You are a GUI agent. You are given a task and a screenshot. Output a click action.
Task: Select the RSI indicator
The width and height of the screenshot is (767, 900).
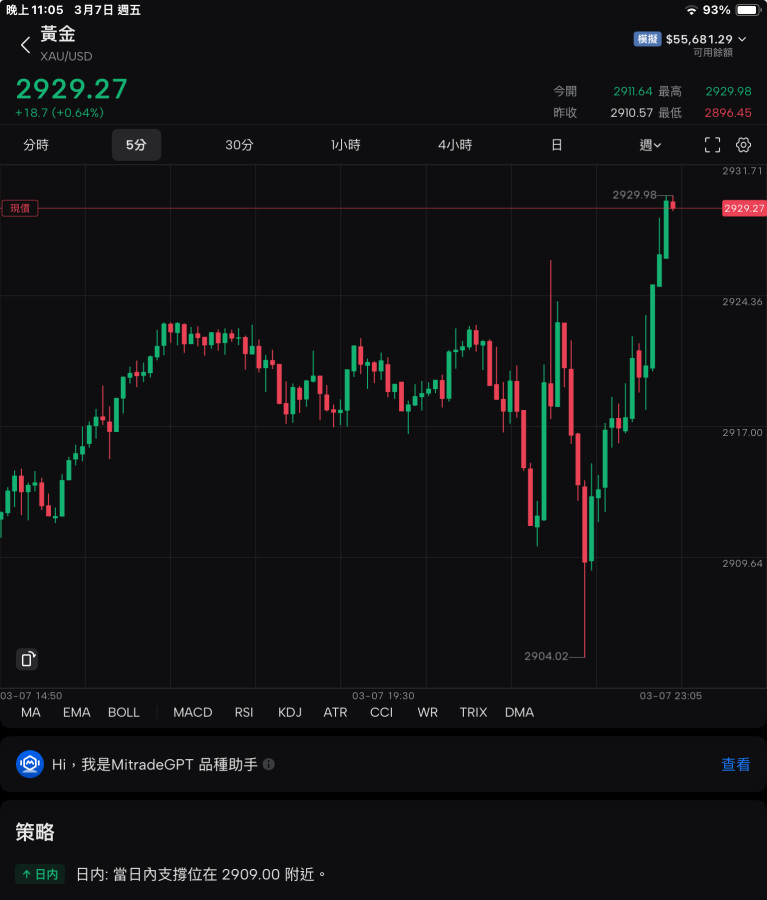(244, 712)
